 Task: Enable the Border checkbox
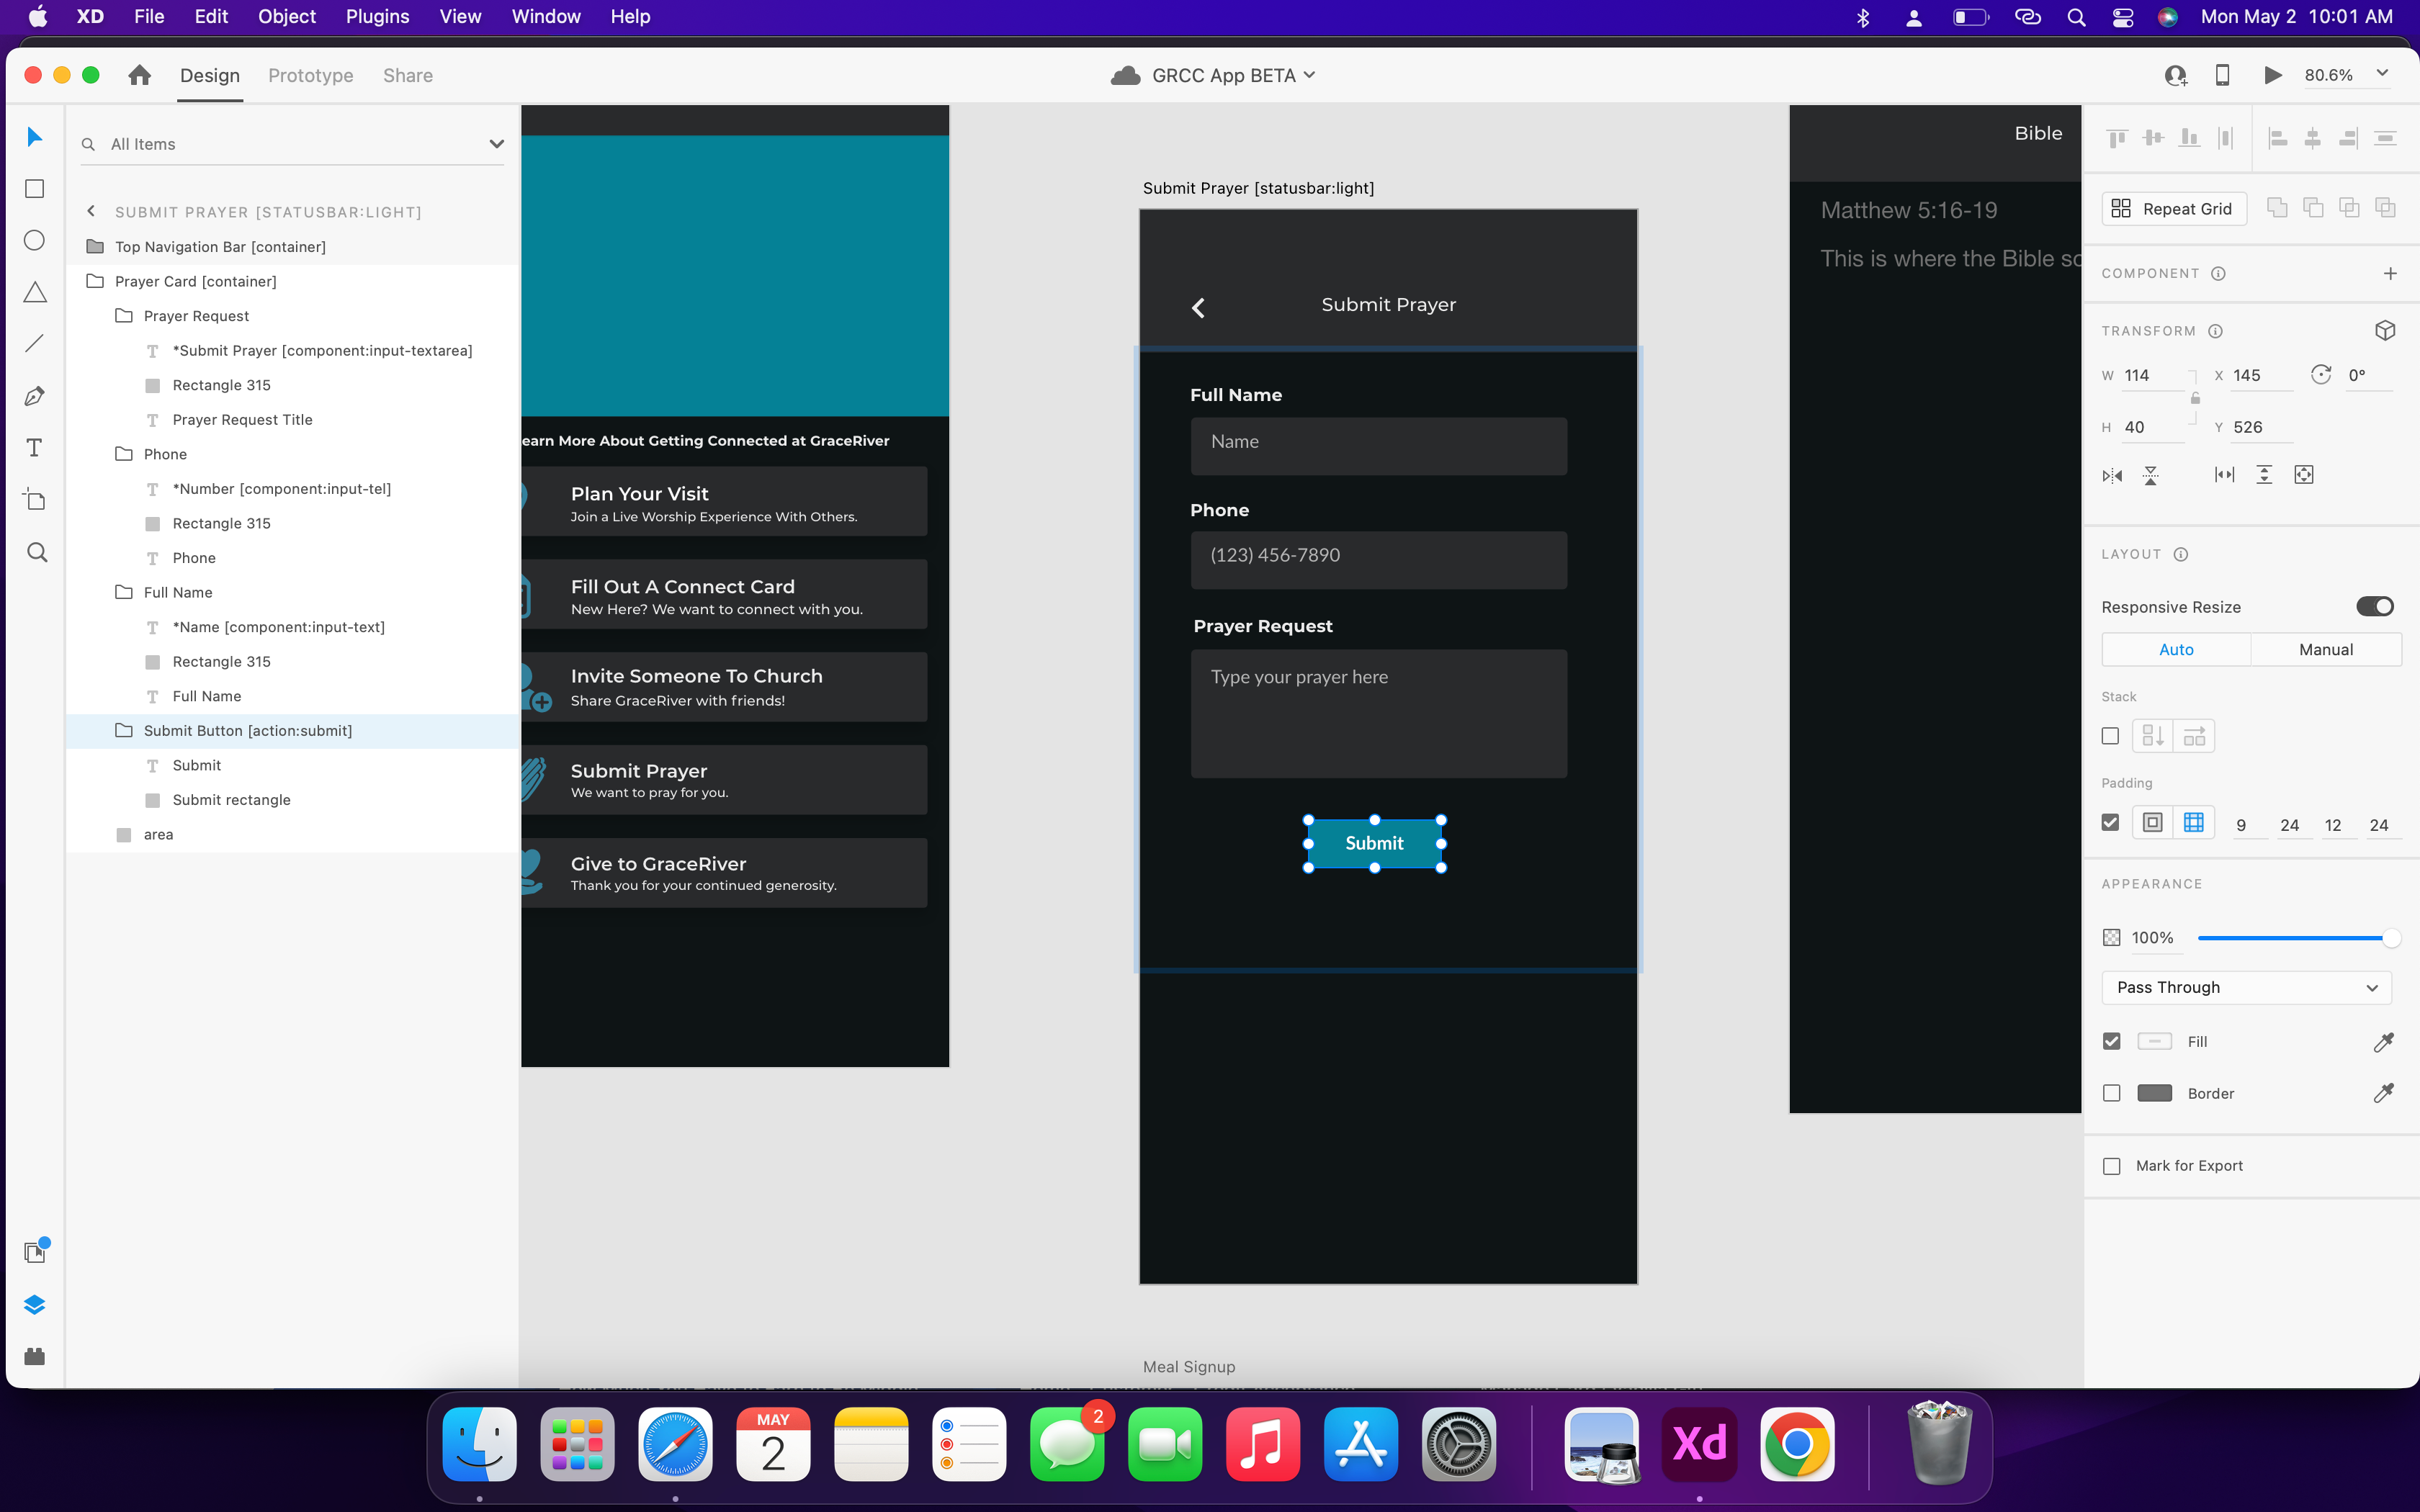pos(2111,1093)
